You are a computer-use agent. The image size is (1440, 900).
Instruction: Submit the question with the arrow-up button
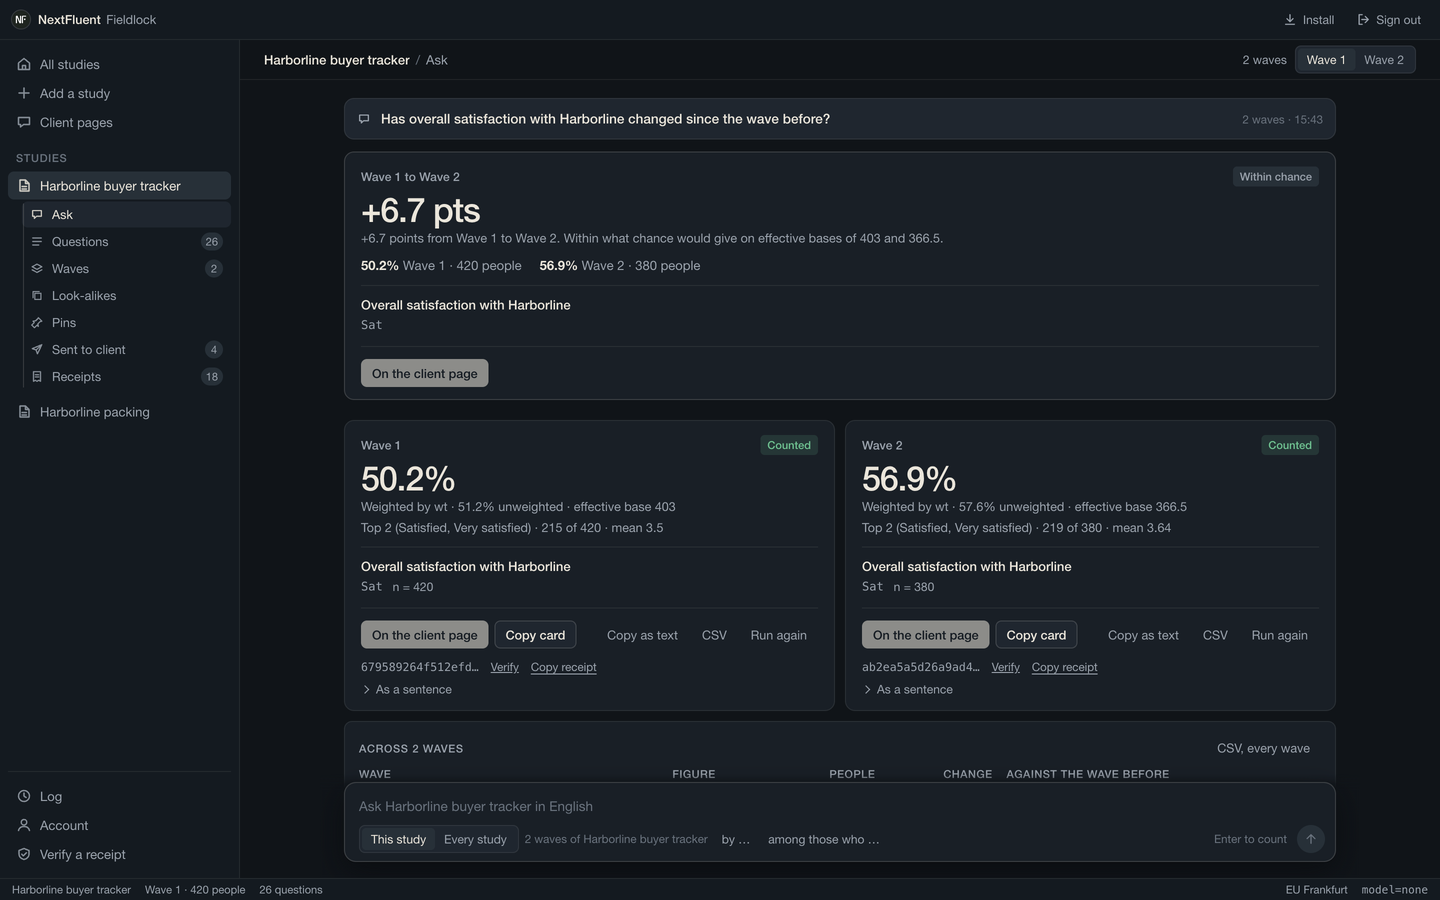tap(1310, 839)
